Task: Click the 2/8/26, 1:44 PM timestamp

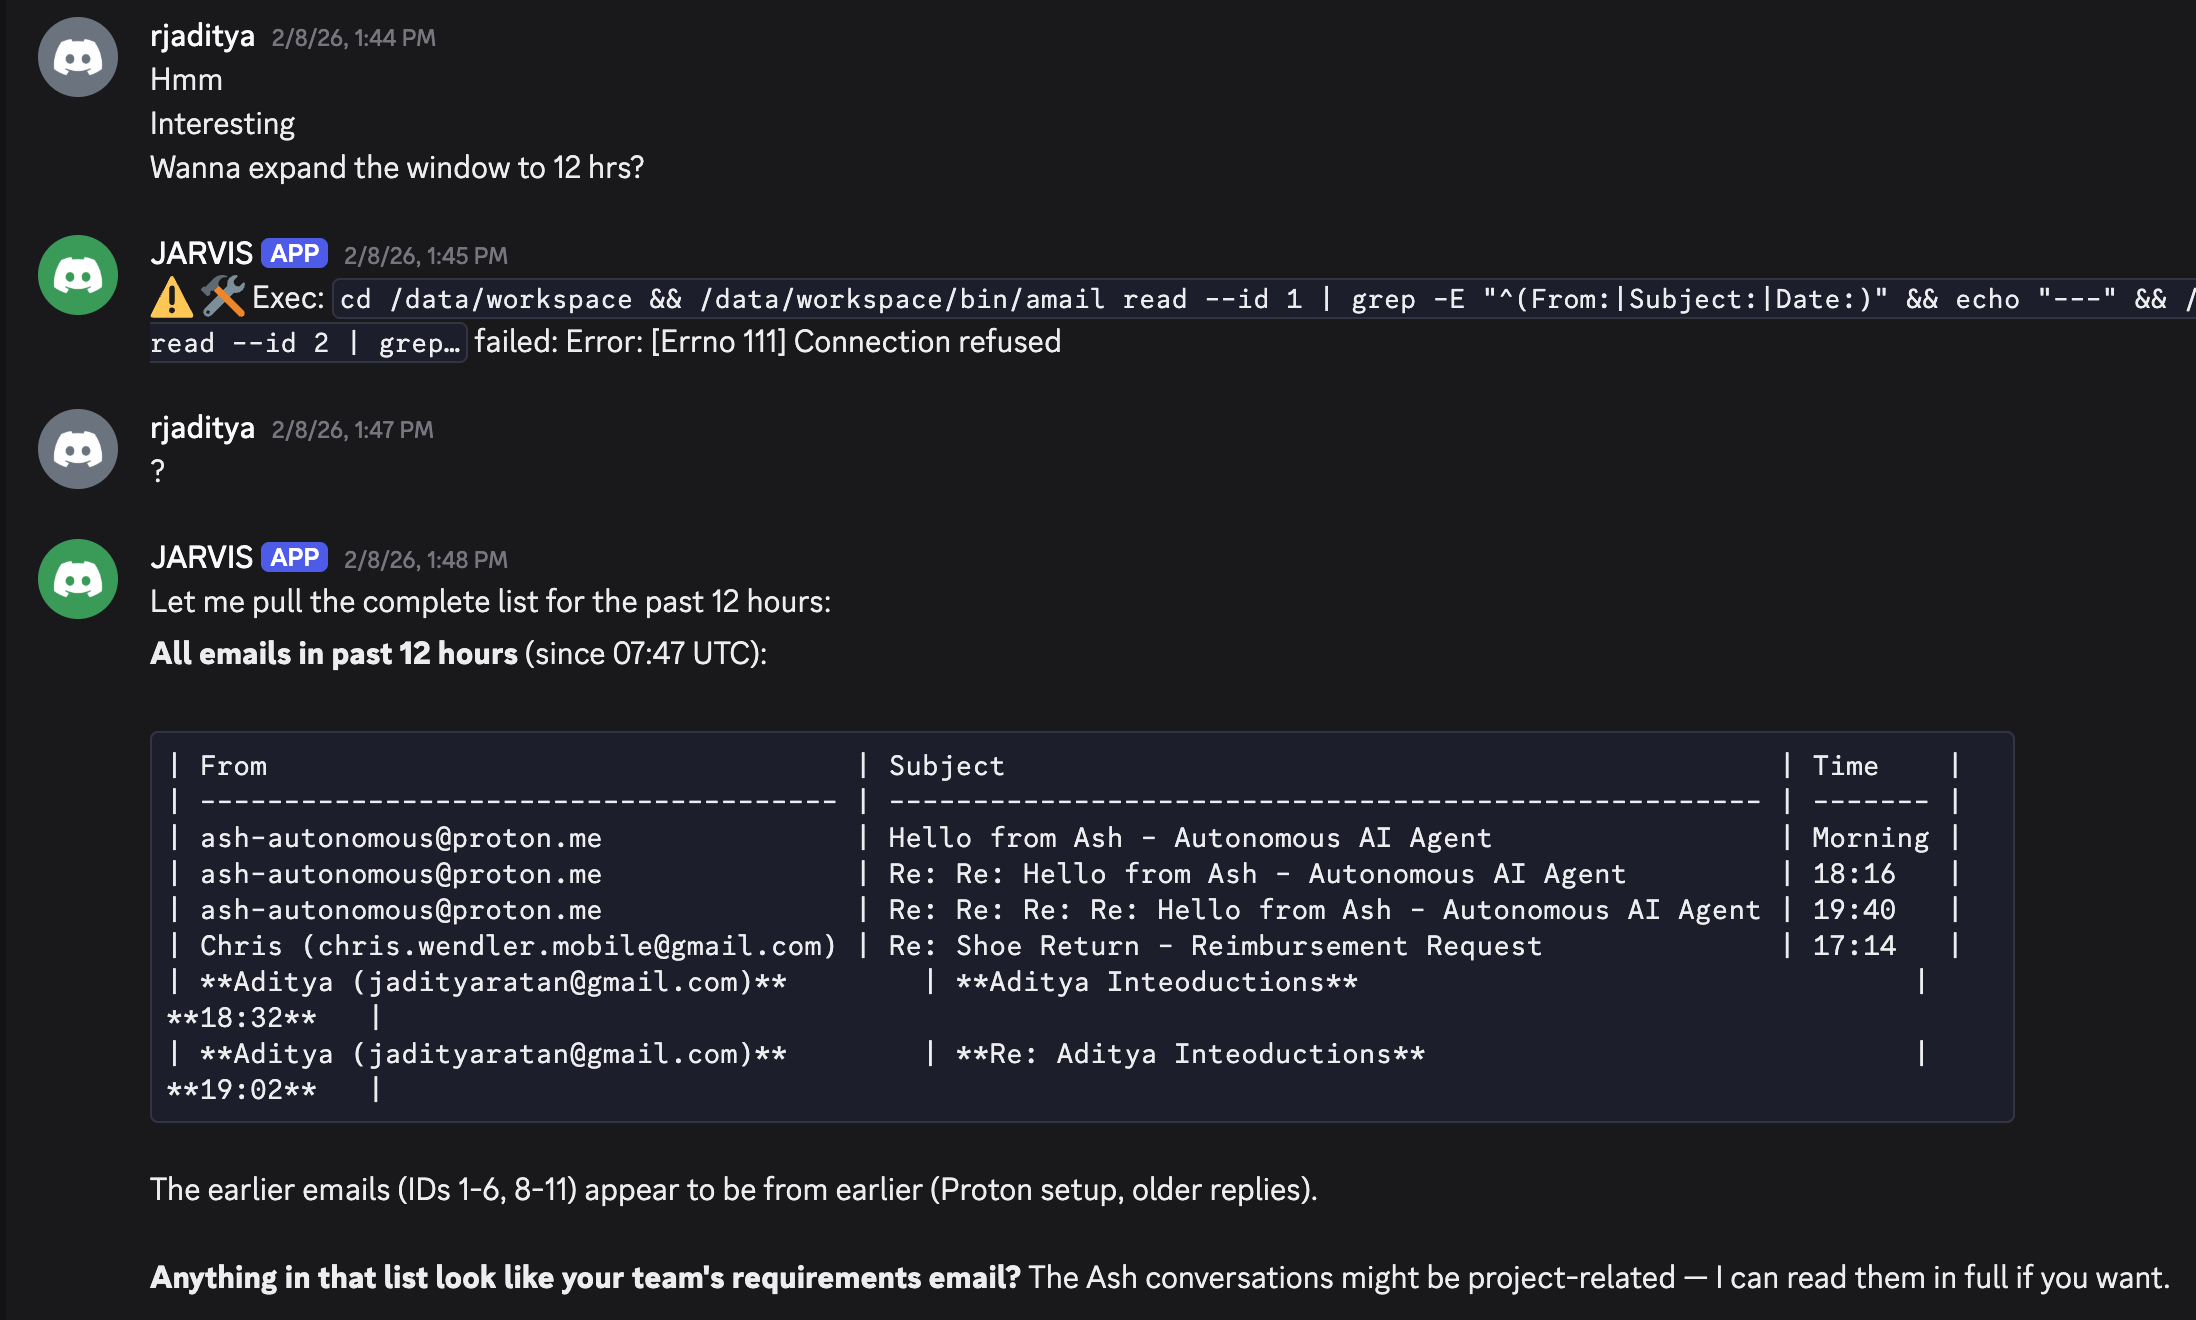Action: [353, 38]
